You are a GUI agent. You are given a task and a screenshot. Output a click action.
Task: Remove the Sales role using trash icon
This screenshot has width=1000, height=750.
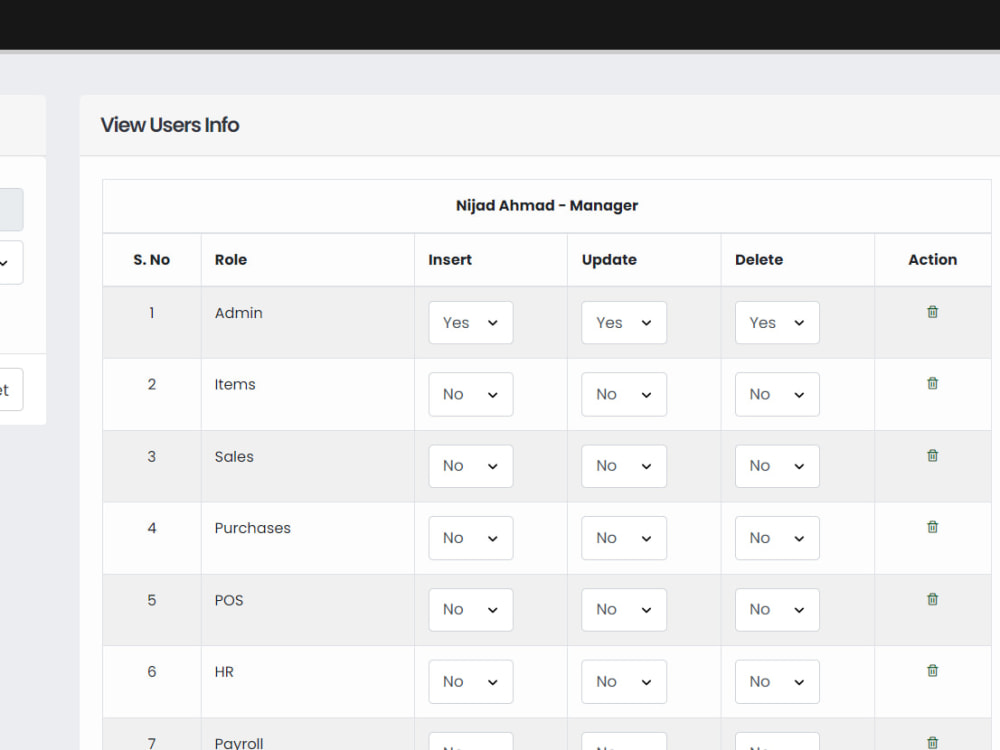[932, 455]
